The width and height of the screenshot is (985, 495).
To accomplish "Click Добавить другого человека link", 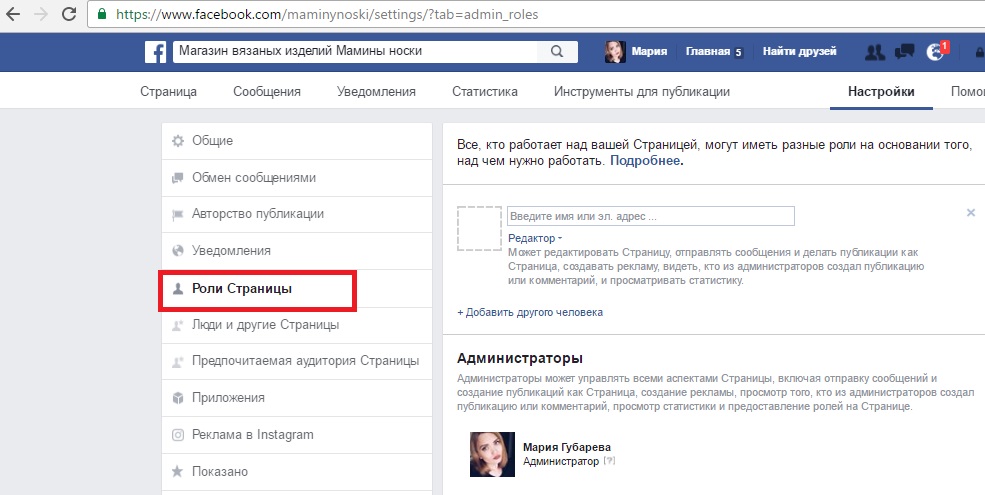I will tap(530, 312).
